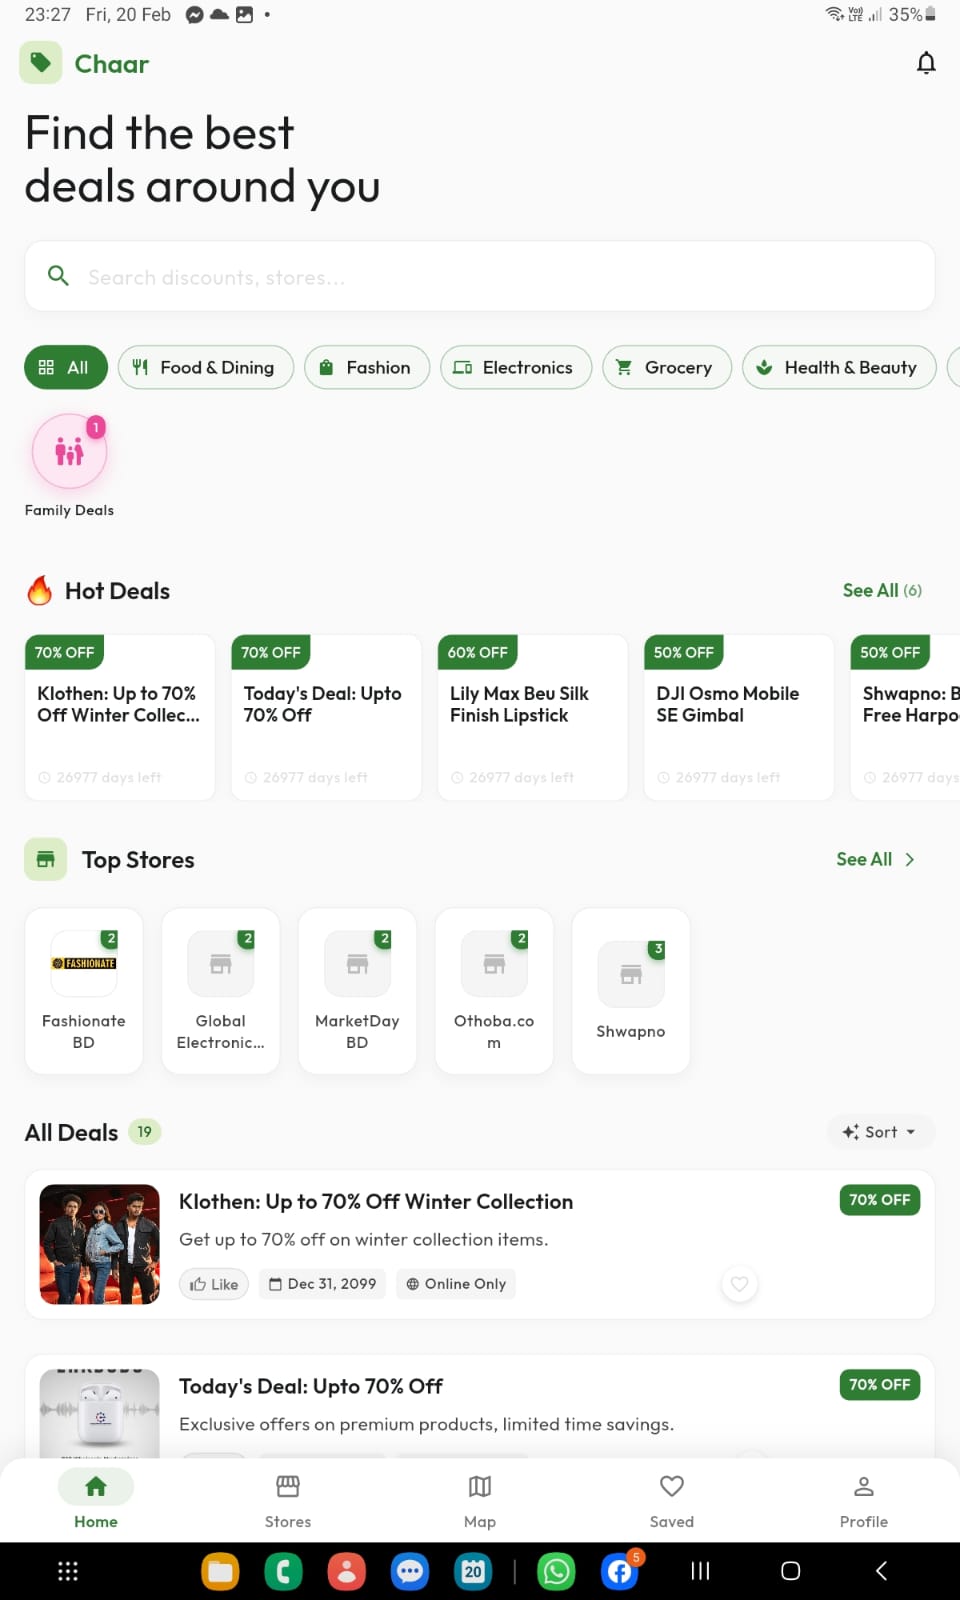Viewport: 960px width, 1600px height.
Task: Tap the notification bell icon
Action: click(x=926, y=62)
